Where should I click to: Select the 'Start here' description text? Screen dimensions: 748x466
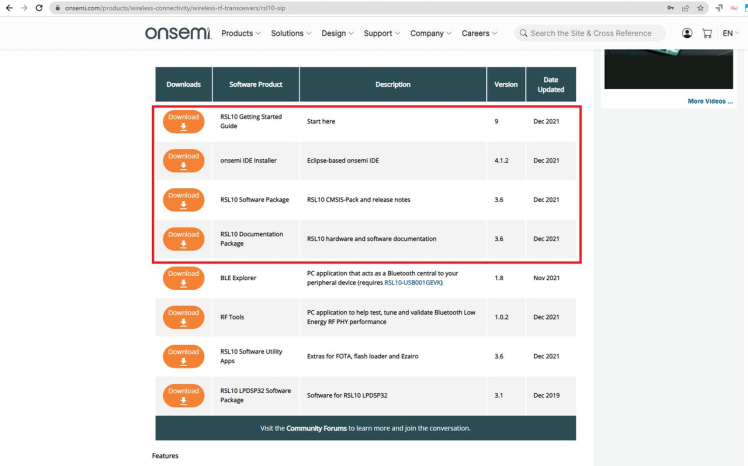tap(321, 122)
